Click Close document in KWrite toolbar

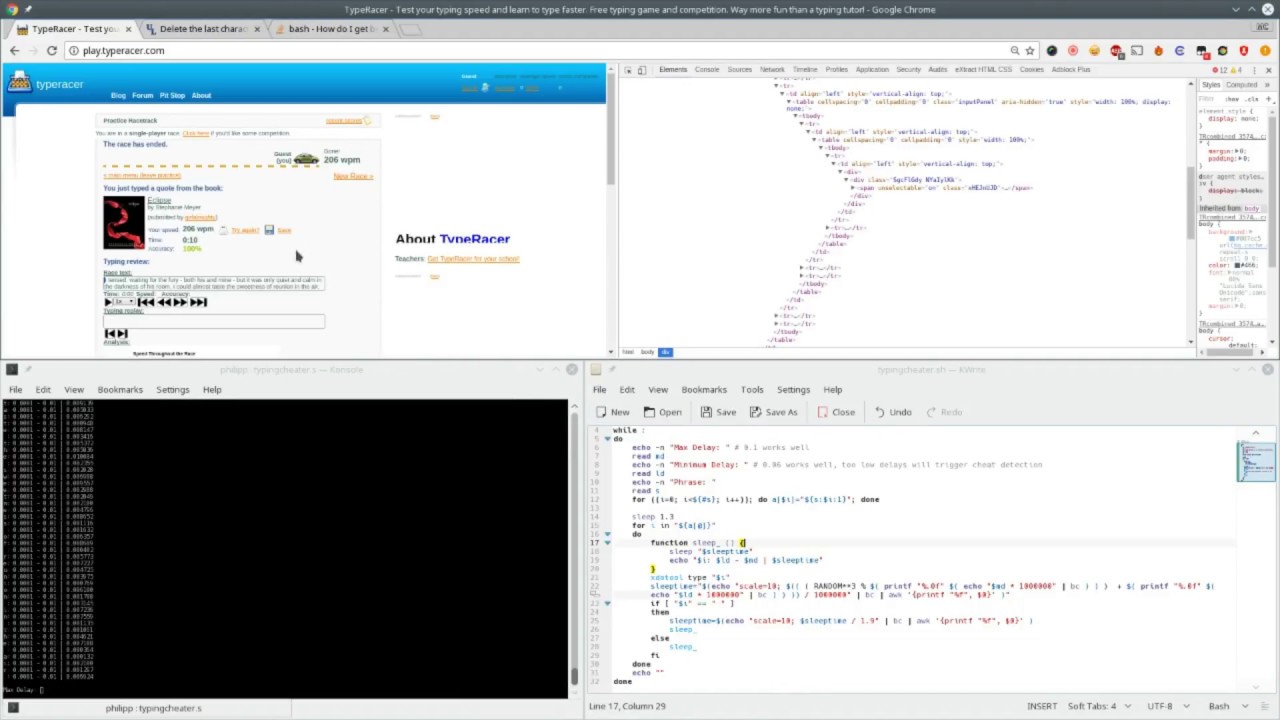click(836, 412)
